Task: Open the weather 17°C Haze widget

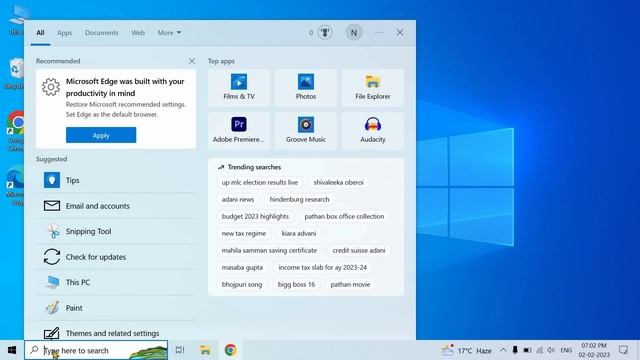Action: point(467,350)
